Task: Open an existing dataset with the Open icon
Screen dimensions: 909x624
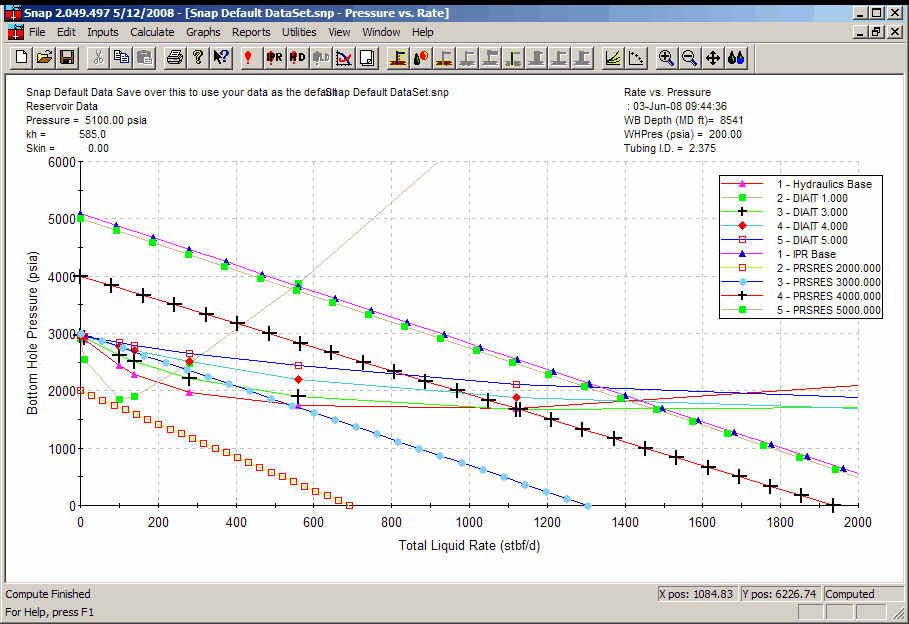Action: [44, 58]
